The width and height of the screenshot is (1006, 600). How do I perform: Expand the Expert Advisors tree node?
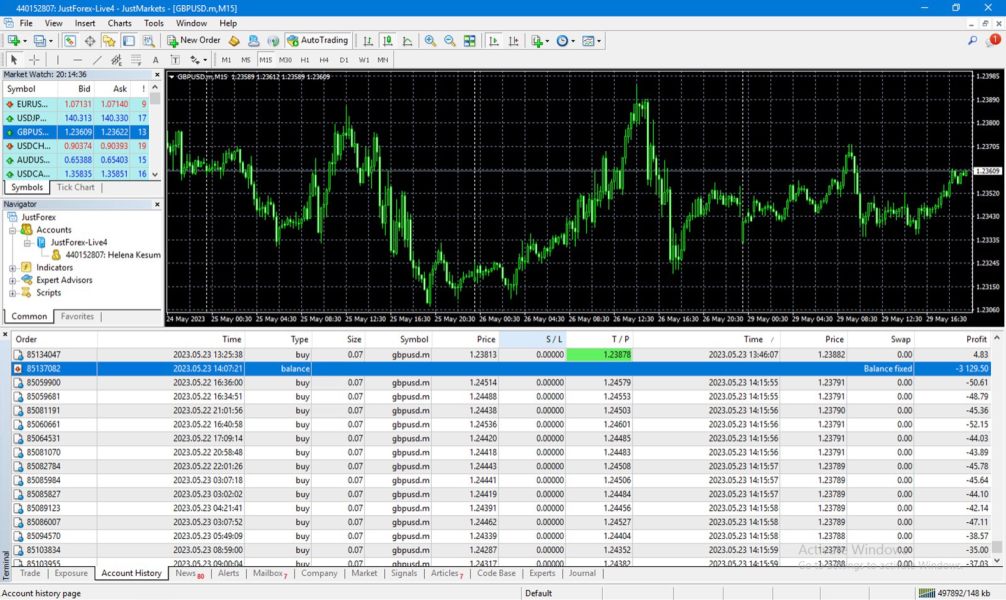[x=13, y=280]
